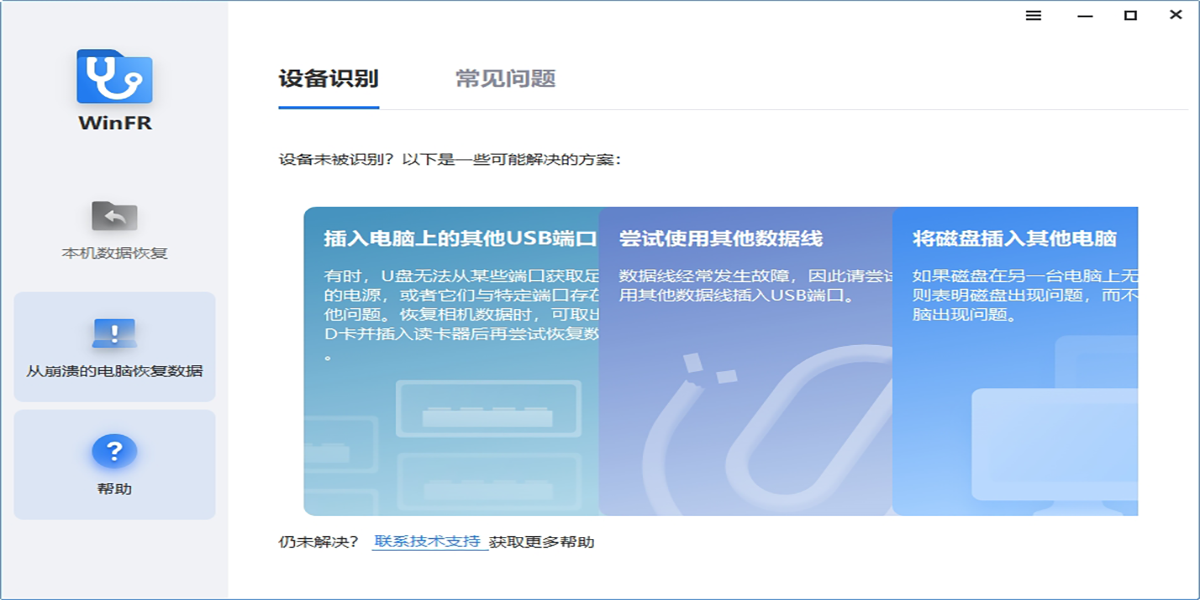Click the 从崩溃的电脑恢复数据 label
Image resolution: width=1200 pixels, height=600 pixels.
(x=114, y=371)
